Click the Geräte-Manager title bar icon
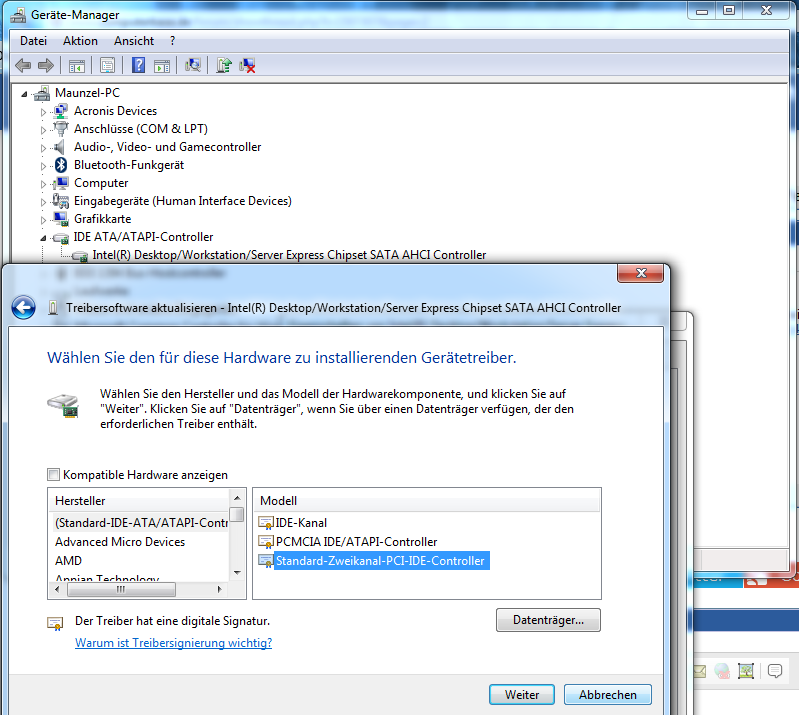This screenshot has width=799, height=715. coord(18,15)
